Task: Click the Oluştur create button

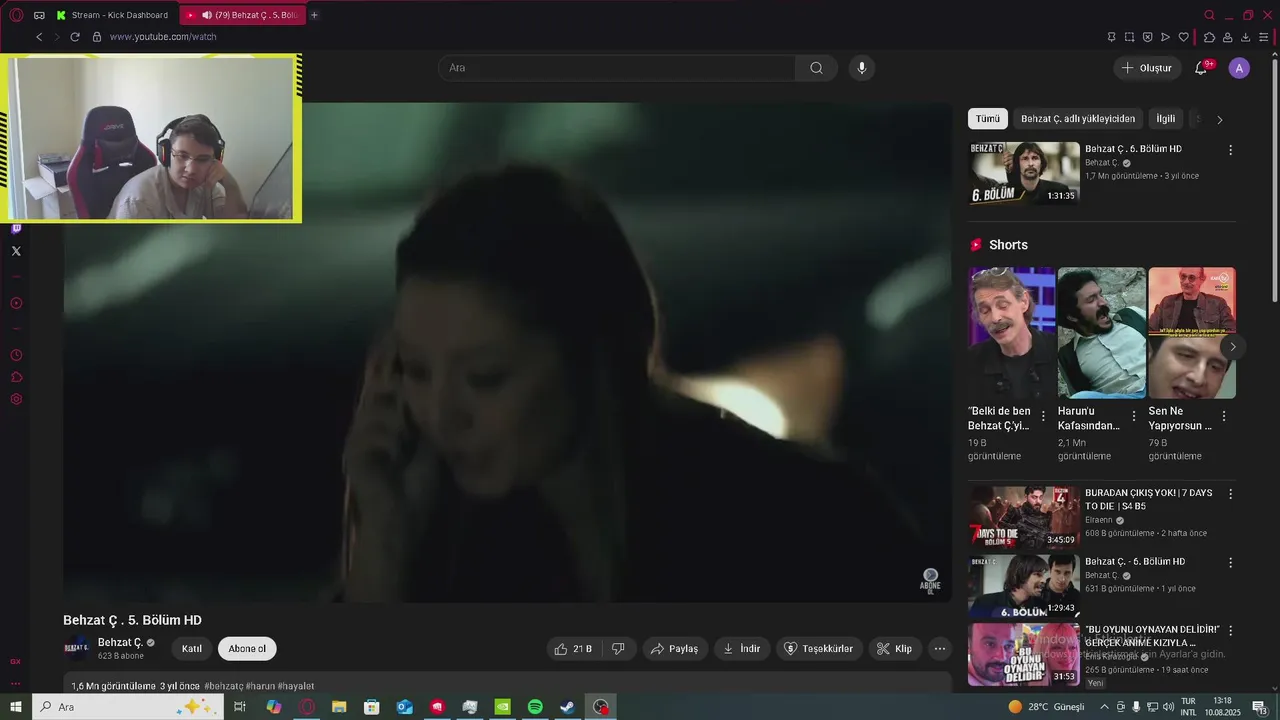Action: point(1147,68)
